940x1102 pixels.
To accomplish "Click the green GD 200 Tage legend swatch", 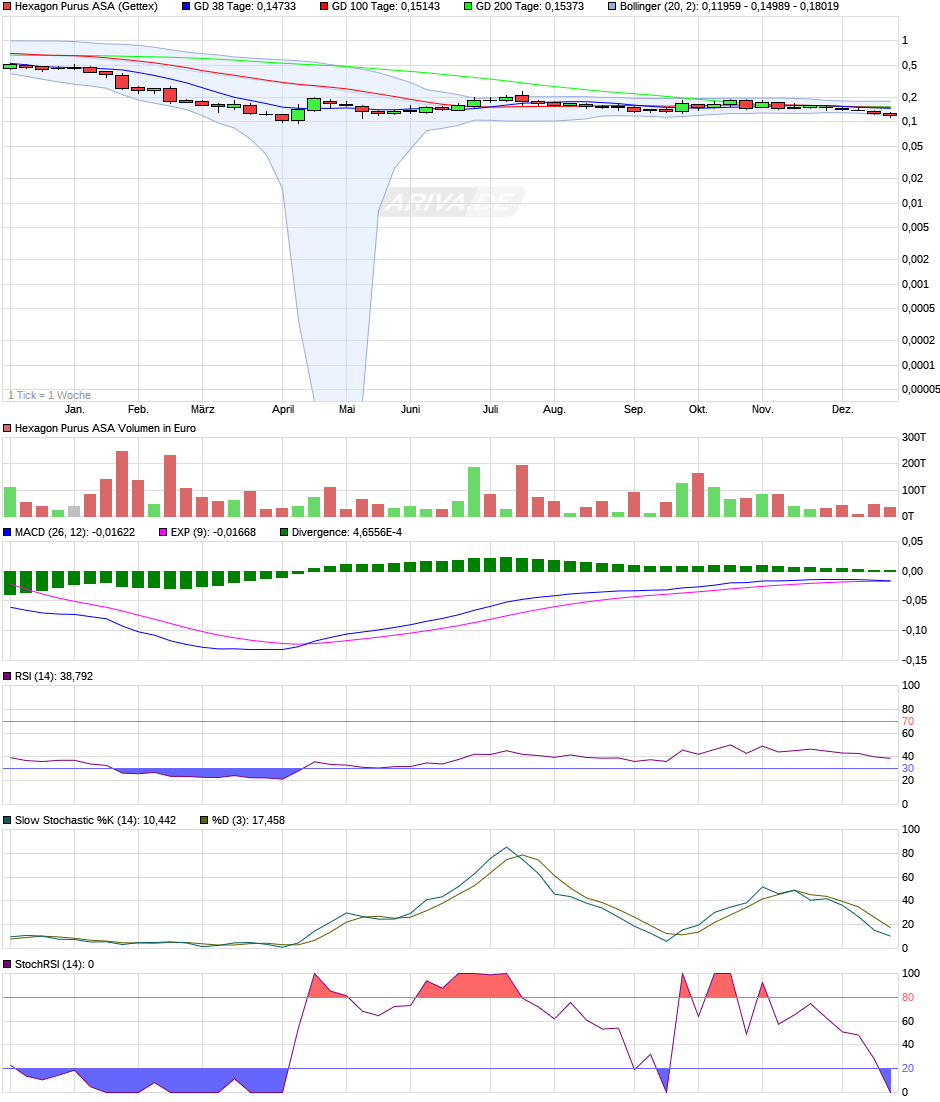I will (x=468, y=6).
